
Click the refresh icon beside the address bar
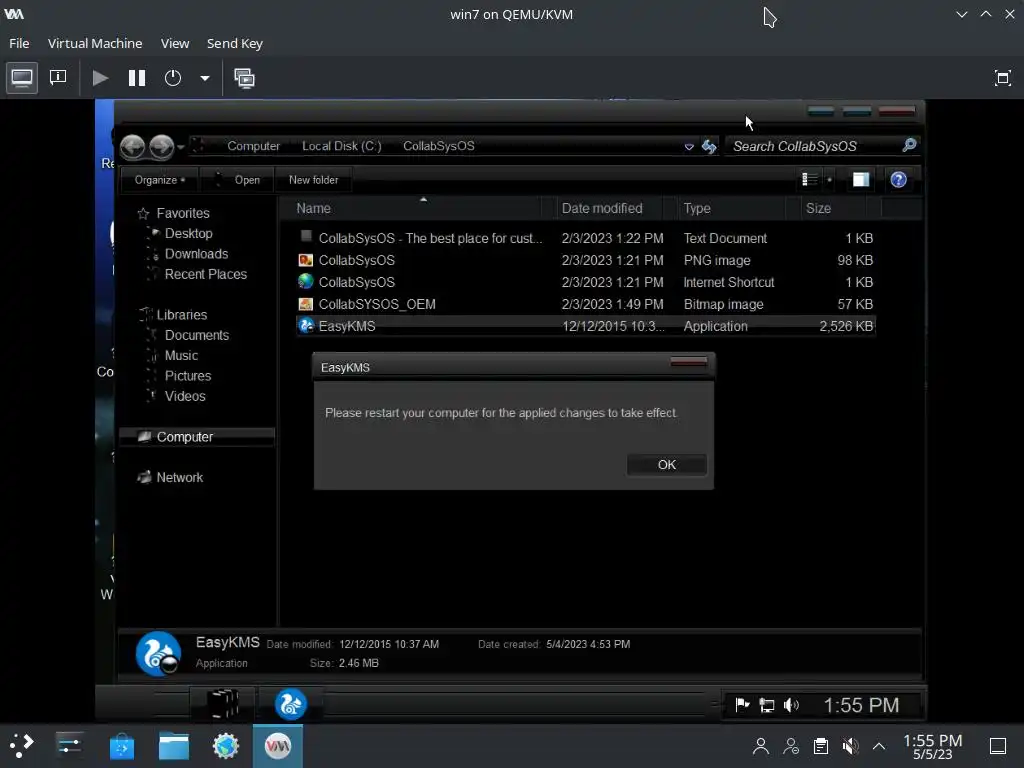coord(709,146)
